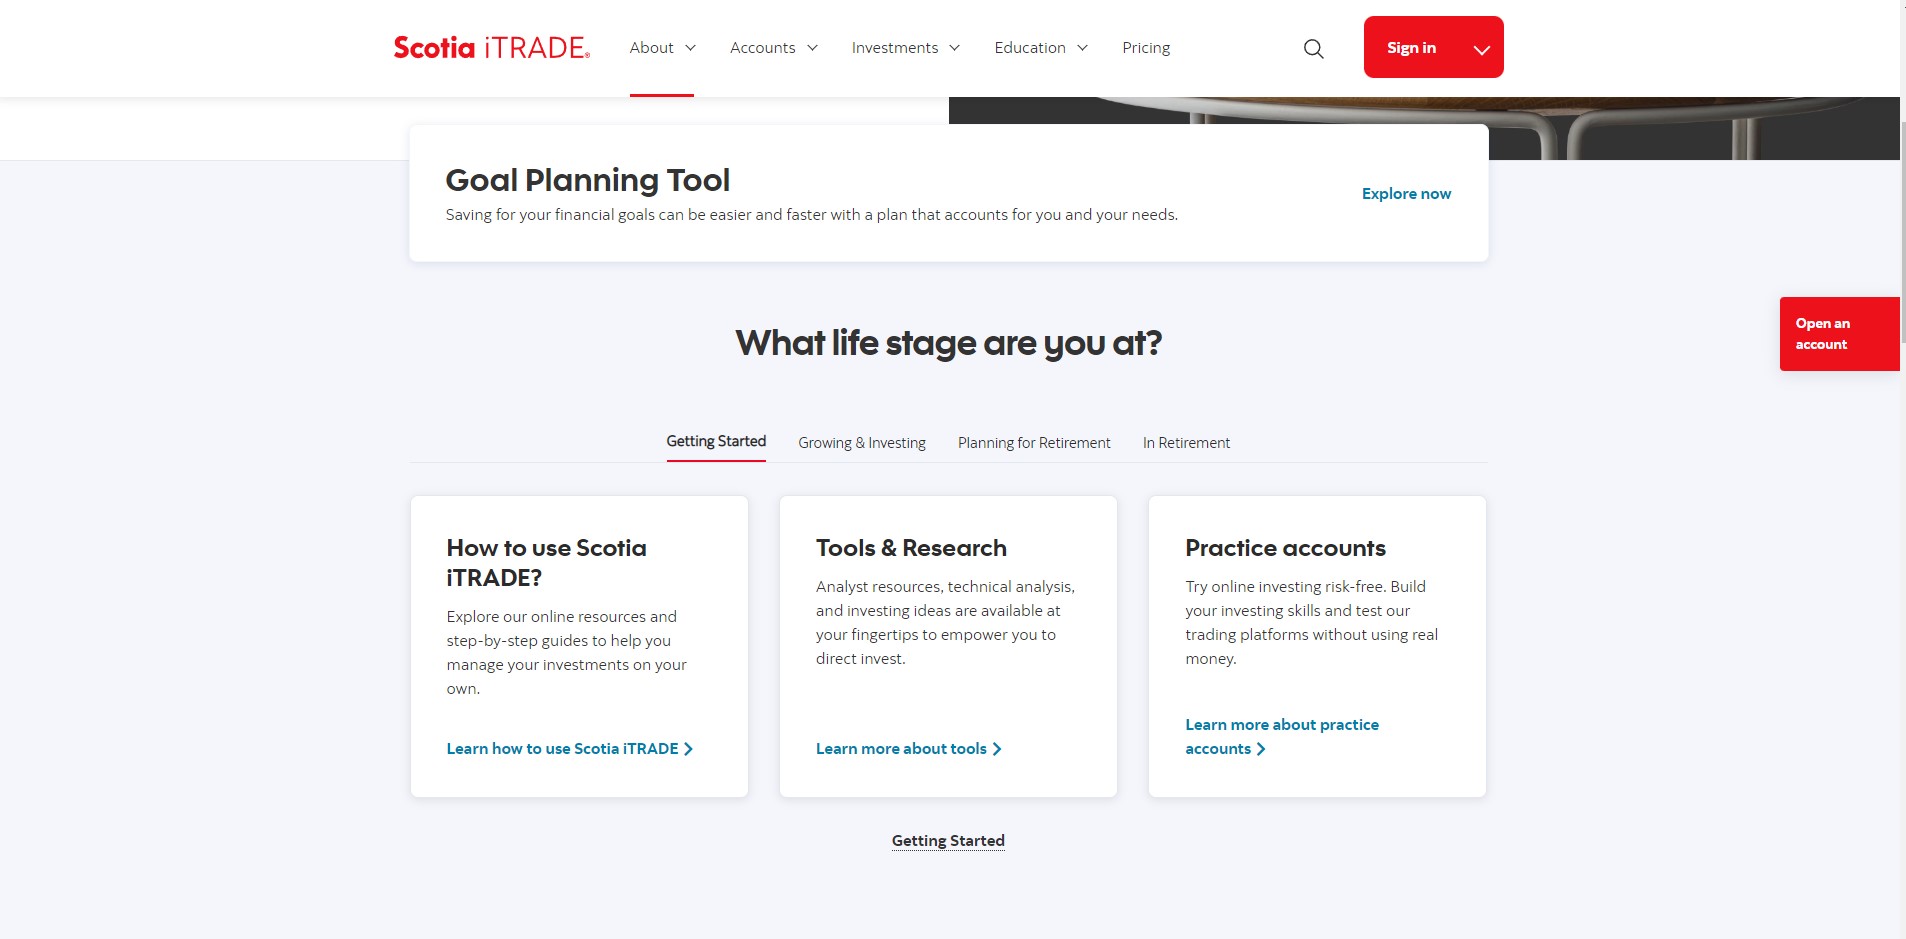1906x939 pixels.
Task: Expand the Investments menu chevron
Action: click(955, 48)
